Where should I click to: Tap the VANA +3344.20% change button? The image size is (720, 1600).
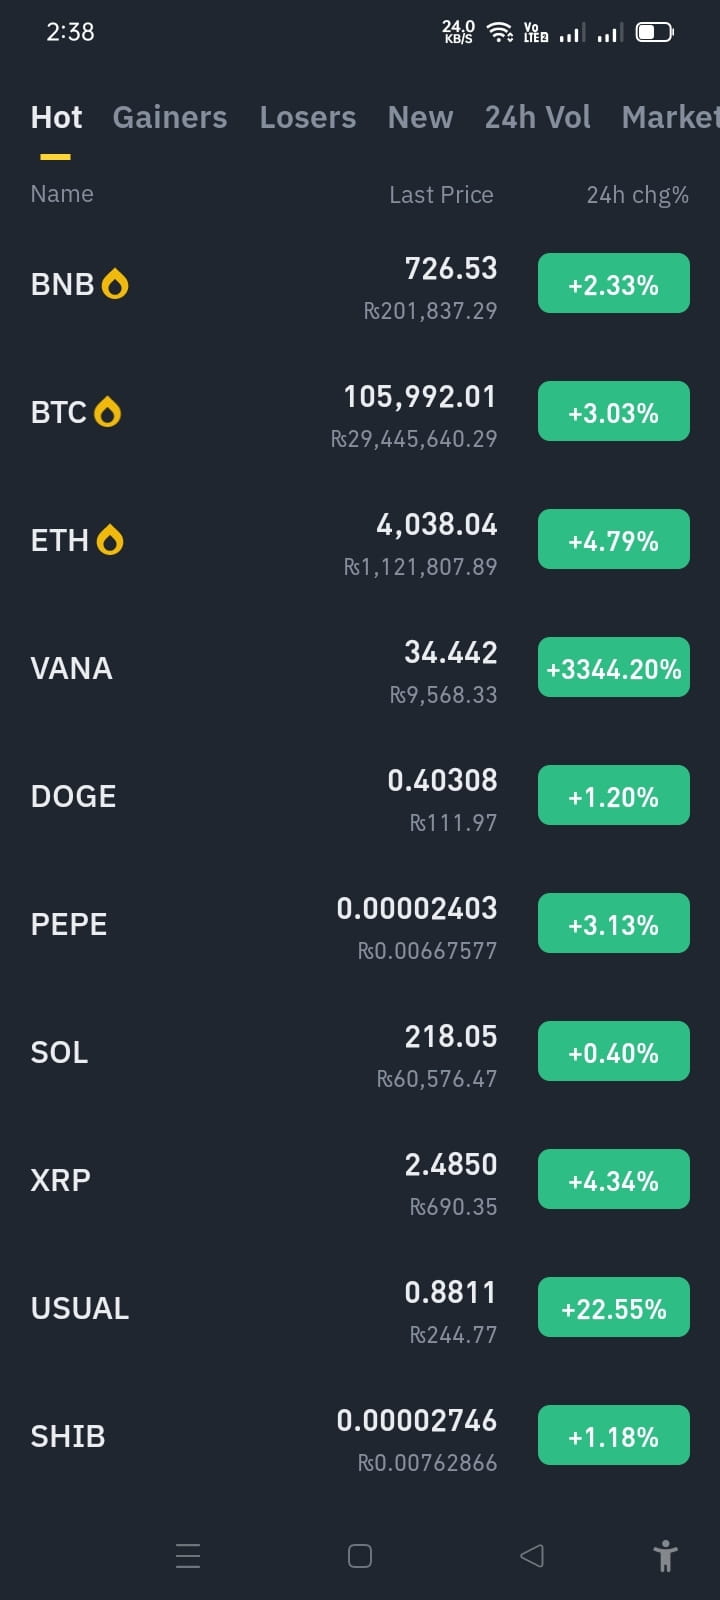click(x=614, y=667)
